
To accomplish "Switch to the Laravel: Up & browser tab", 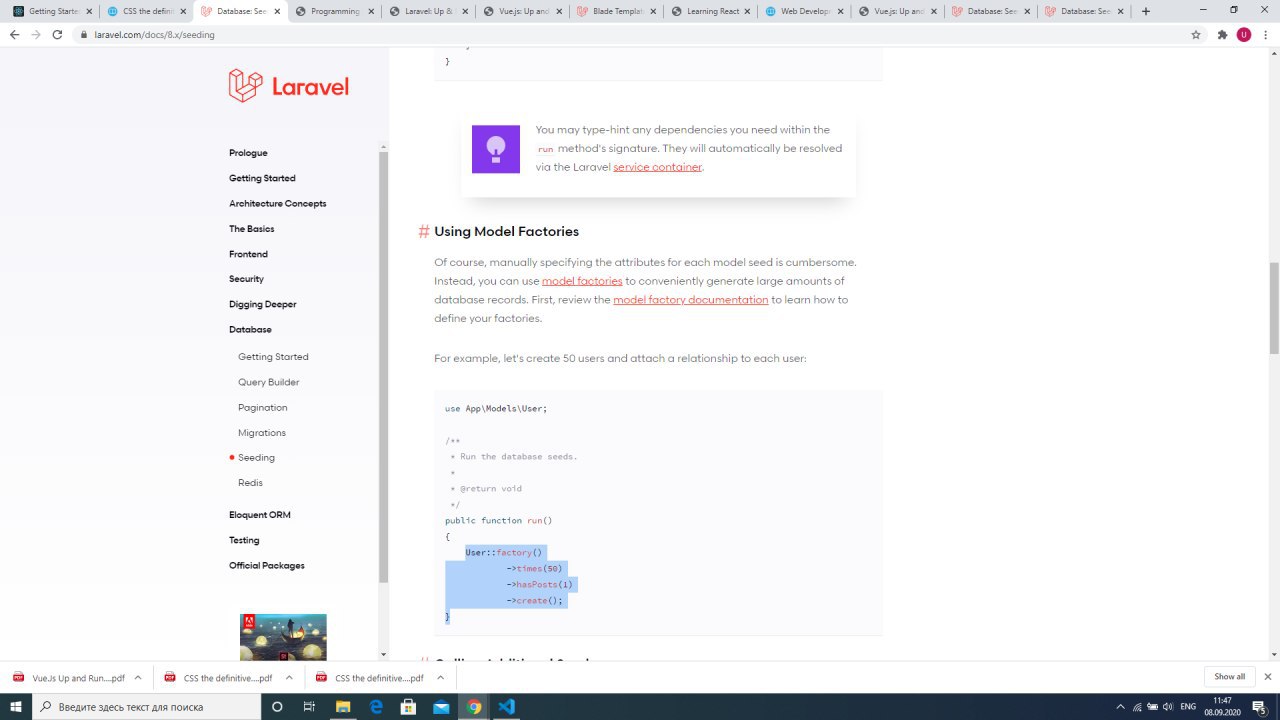I will tap(428, 11).
